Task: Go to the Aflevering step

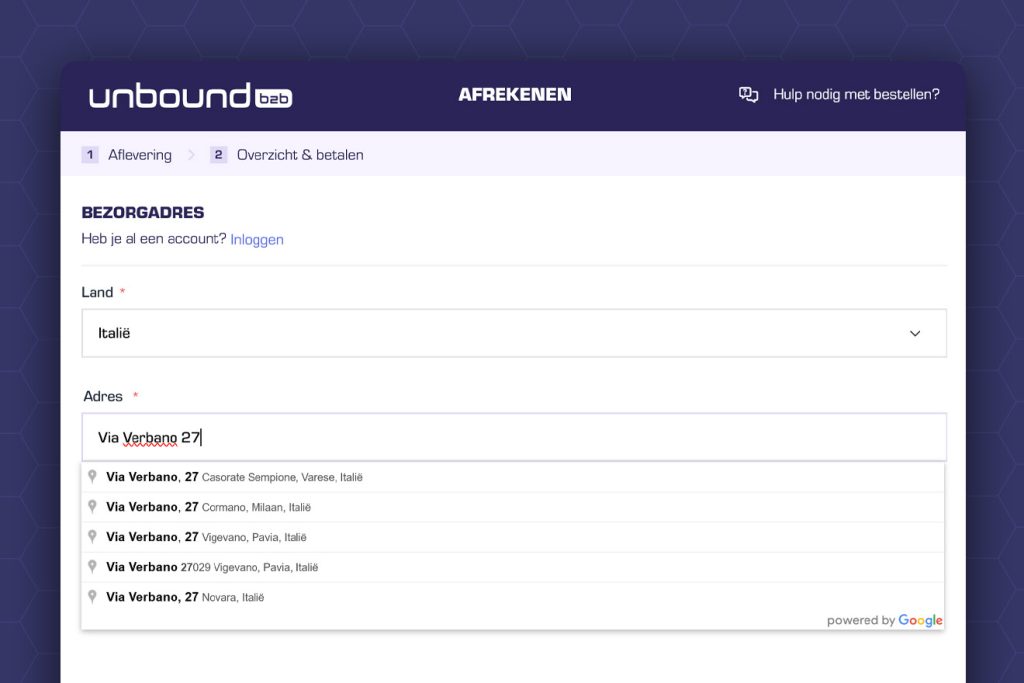Action: 139,155
